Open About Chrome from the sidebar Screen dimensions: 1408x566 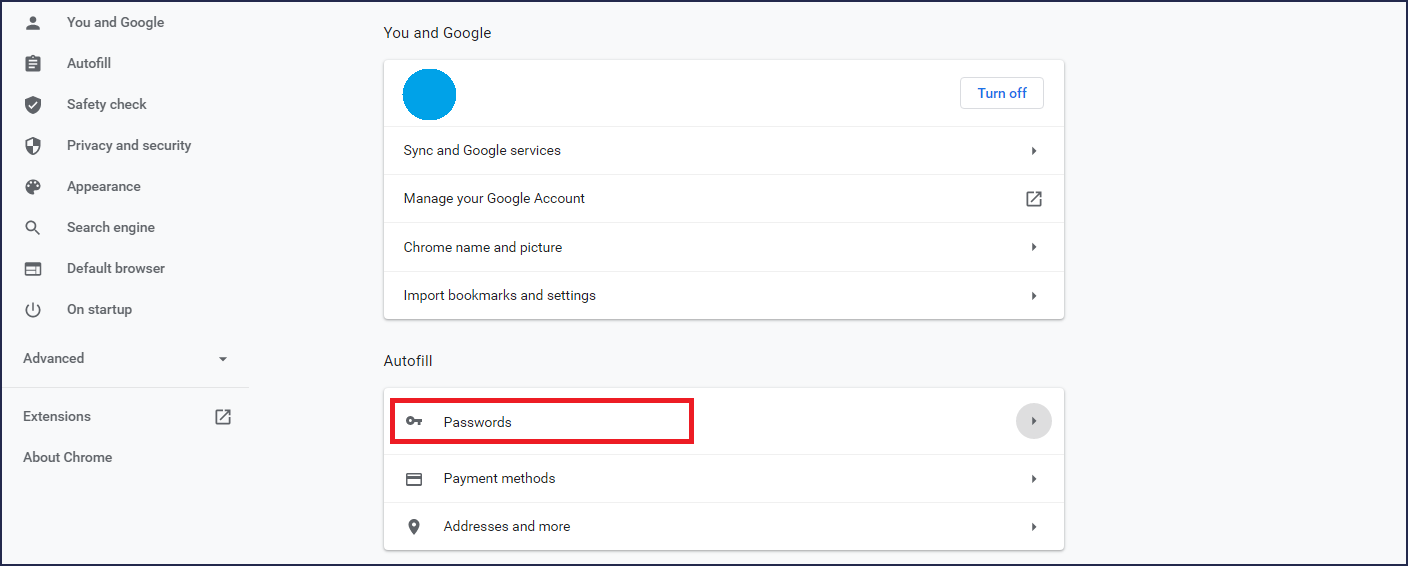click(68, 457)
